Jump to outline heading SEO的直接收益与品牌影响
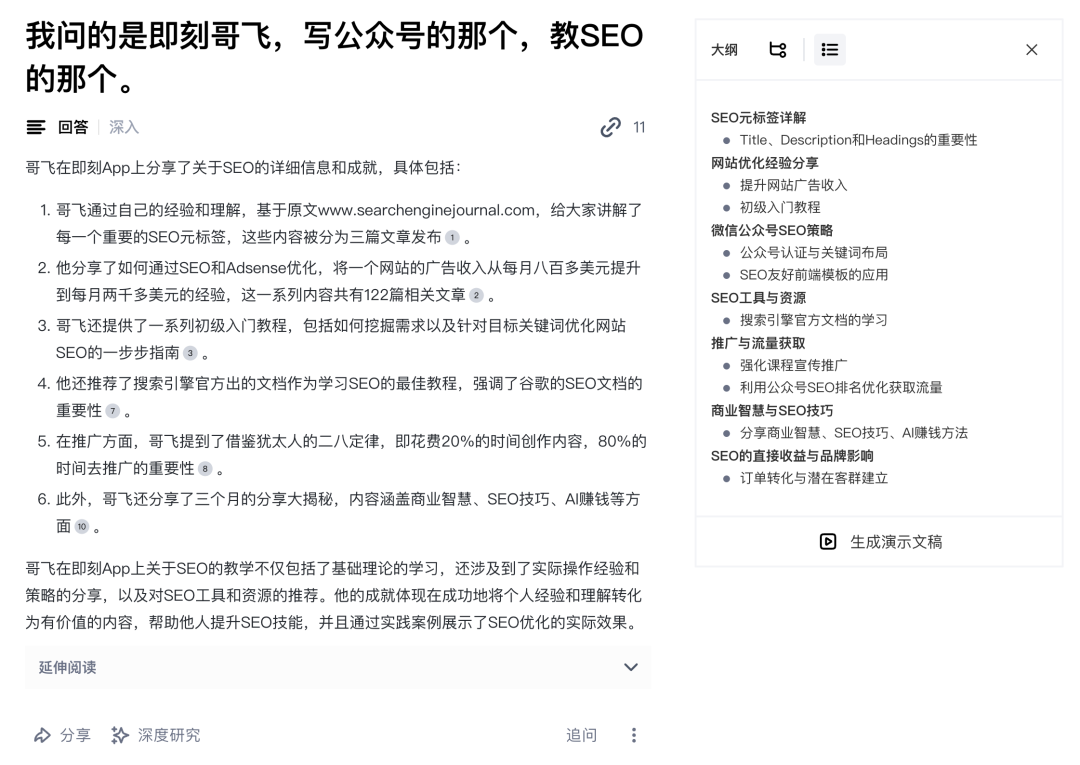This screenshot has width=1080, height=765. pyautogui.click(x=792, y=457)
